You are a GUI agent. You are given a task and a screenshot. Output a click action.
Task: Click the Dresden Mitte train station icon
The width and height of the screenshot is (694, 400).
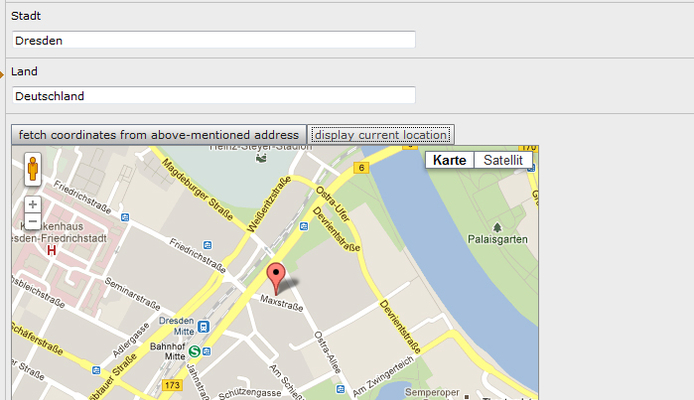(203, 327)
